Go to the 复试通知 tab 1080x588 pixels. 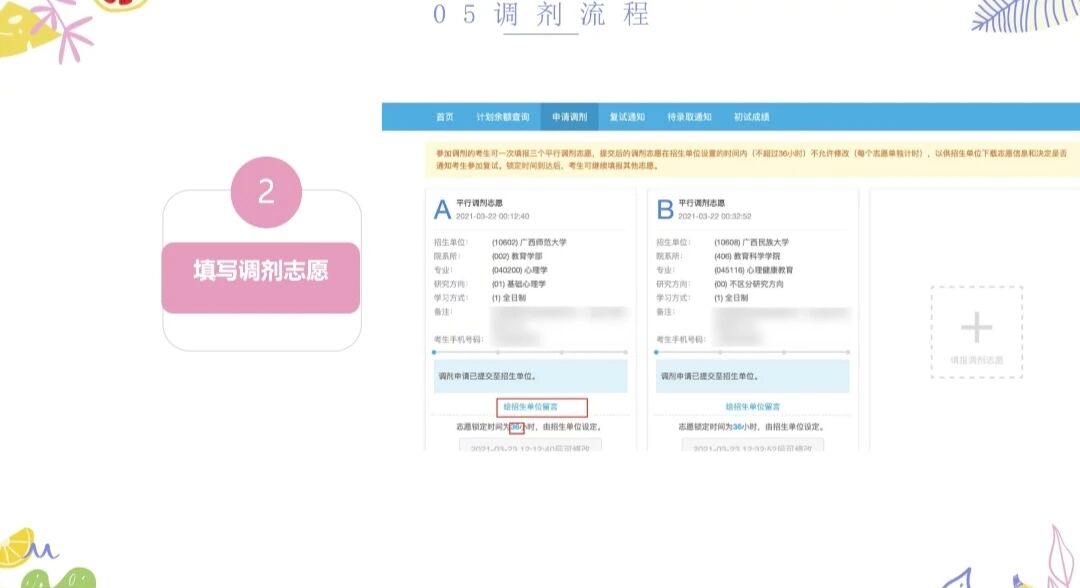pyautogui.click(x=627, y=117)
